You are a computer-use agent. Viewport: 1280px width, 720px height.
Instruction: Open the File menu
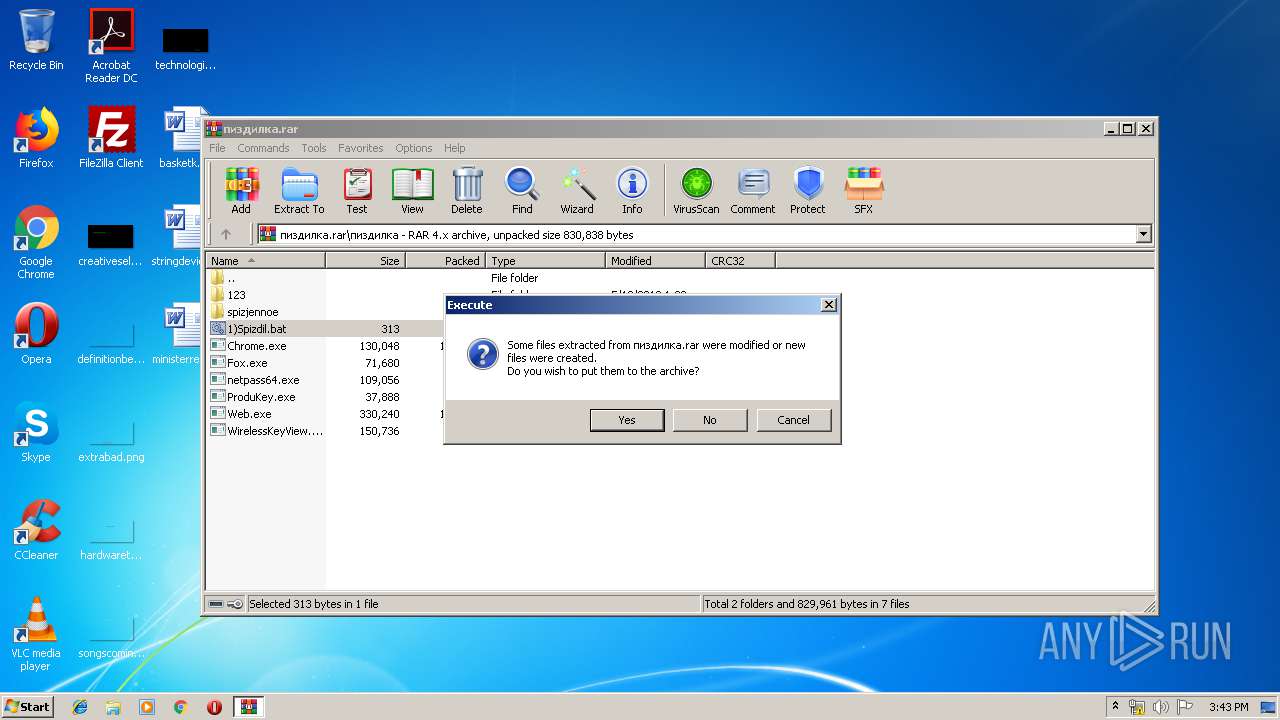217,148
